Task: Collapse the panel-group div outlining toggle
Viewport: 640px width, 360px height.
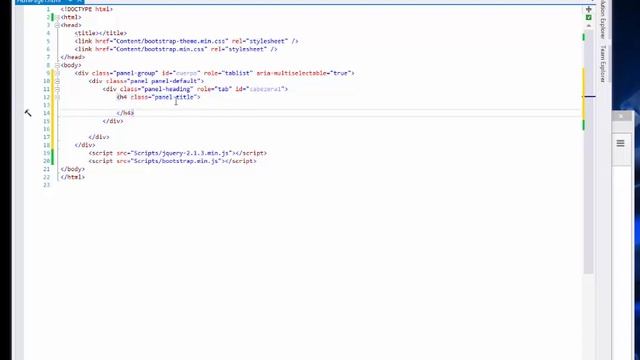Action: 58,73
